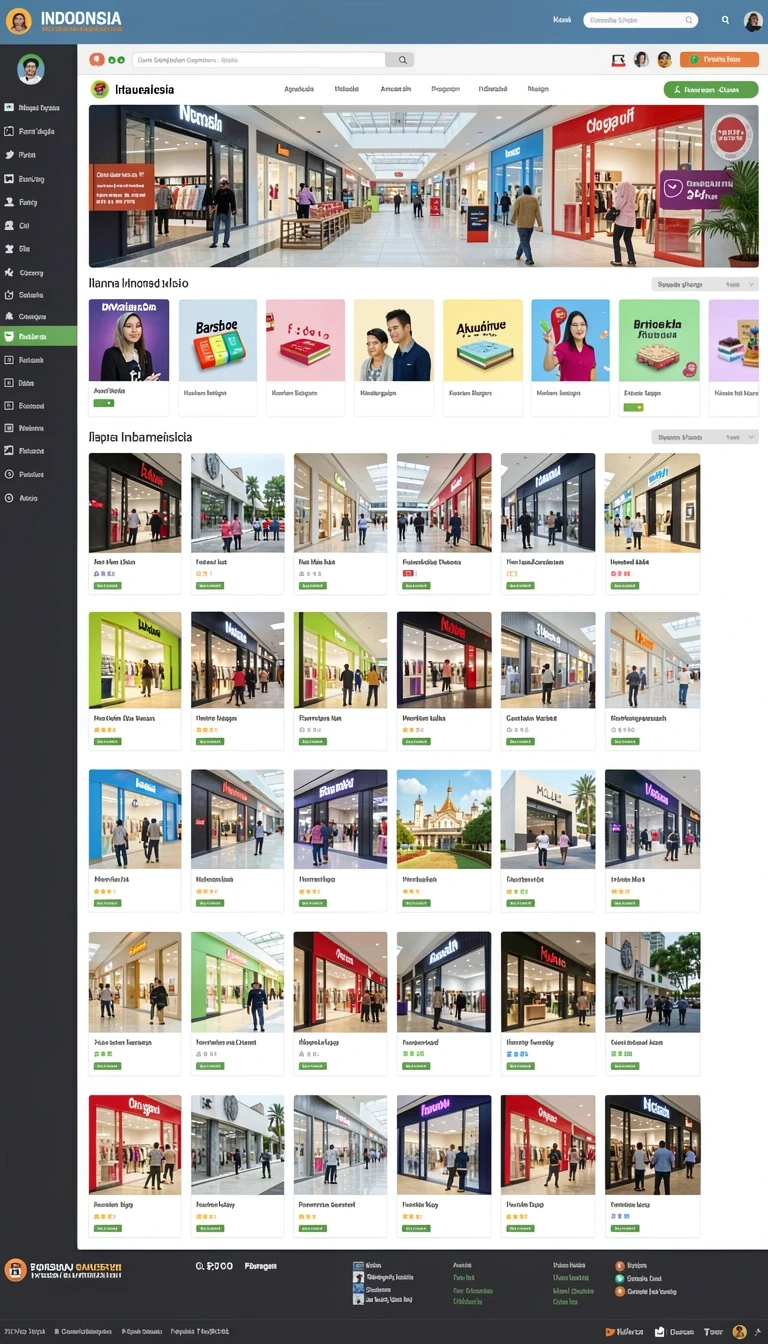768x1344 pixels.
Task: Click the orange-red circle icon left of search
Action: (96, 60)
